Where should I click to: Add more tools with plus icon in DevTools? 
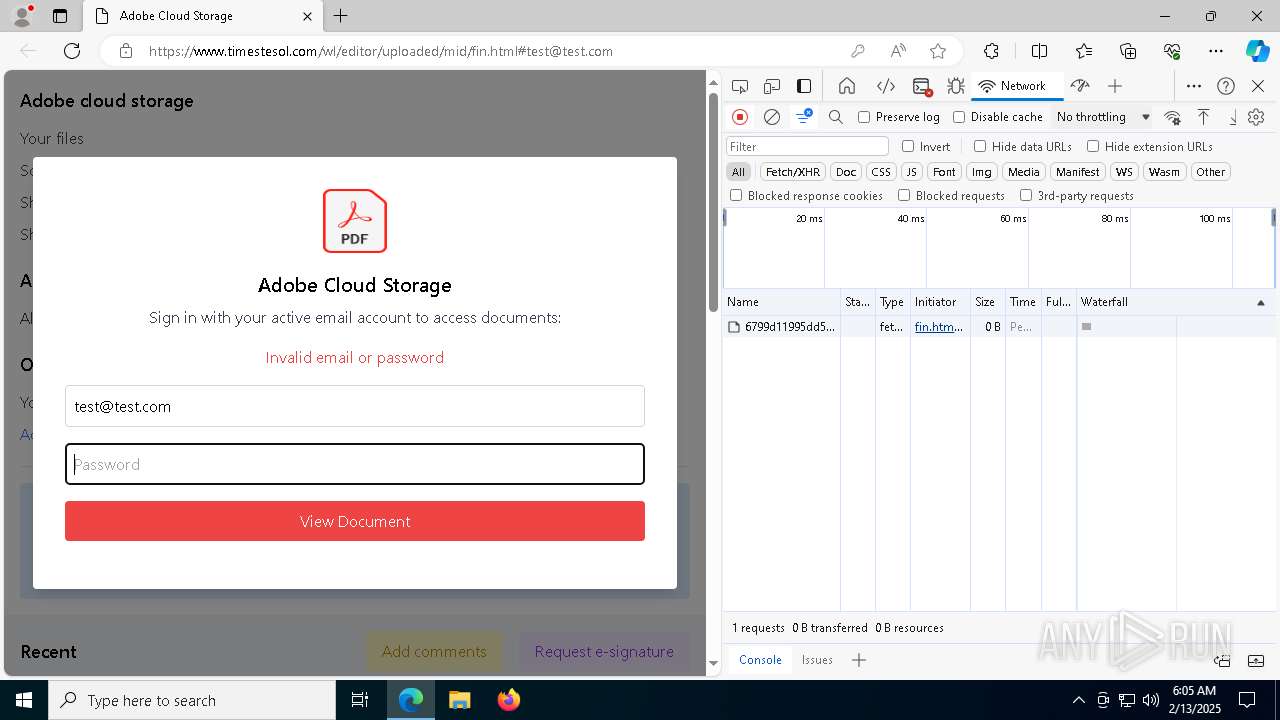[x=1115, y=86]
